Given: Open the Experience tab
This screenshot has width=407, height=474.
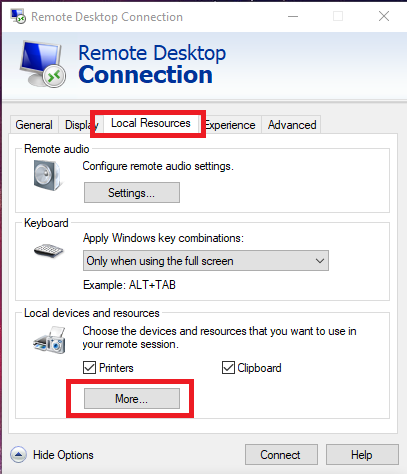Looking at the screenshot, I should coord(230,125).
